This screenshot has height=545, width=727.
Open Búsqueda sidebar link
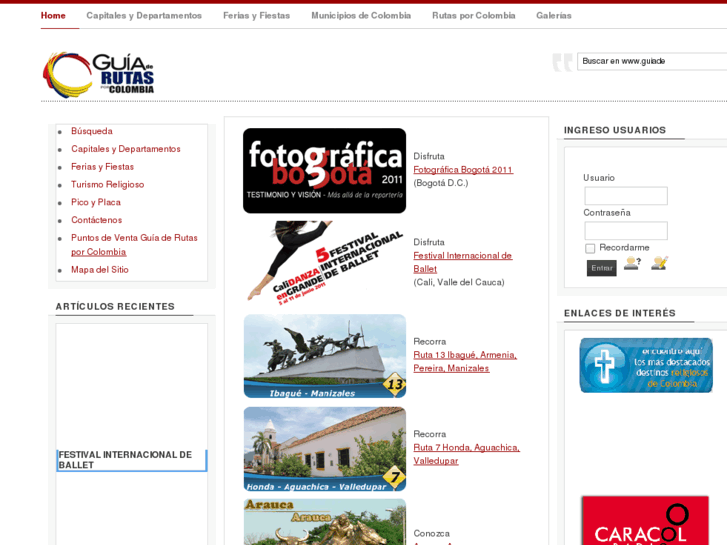point(92,131)
